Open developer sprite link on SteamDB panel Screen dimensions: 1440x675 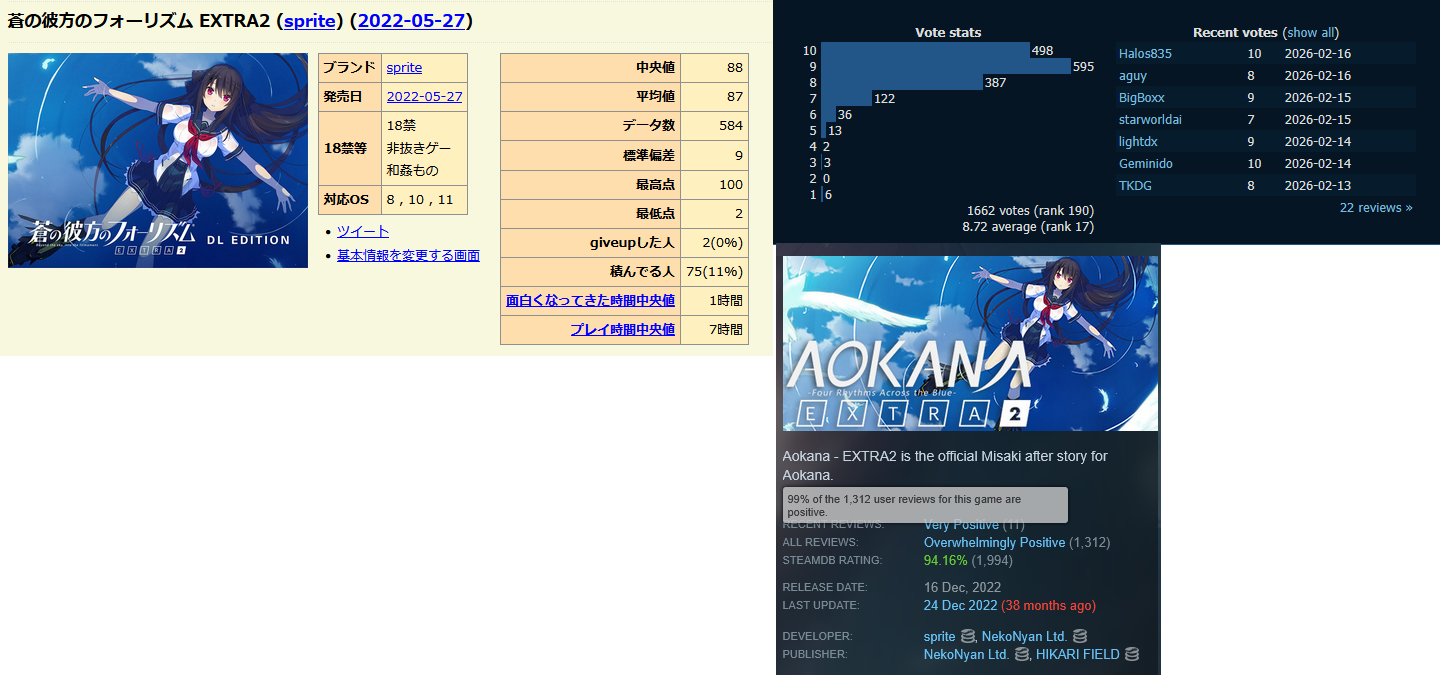940,637
